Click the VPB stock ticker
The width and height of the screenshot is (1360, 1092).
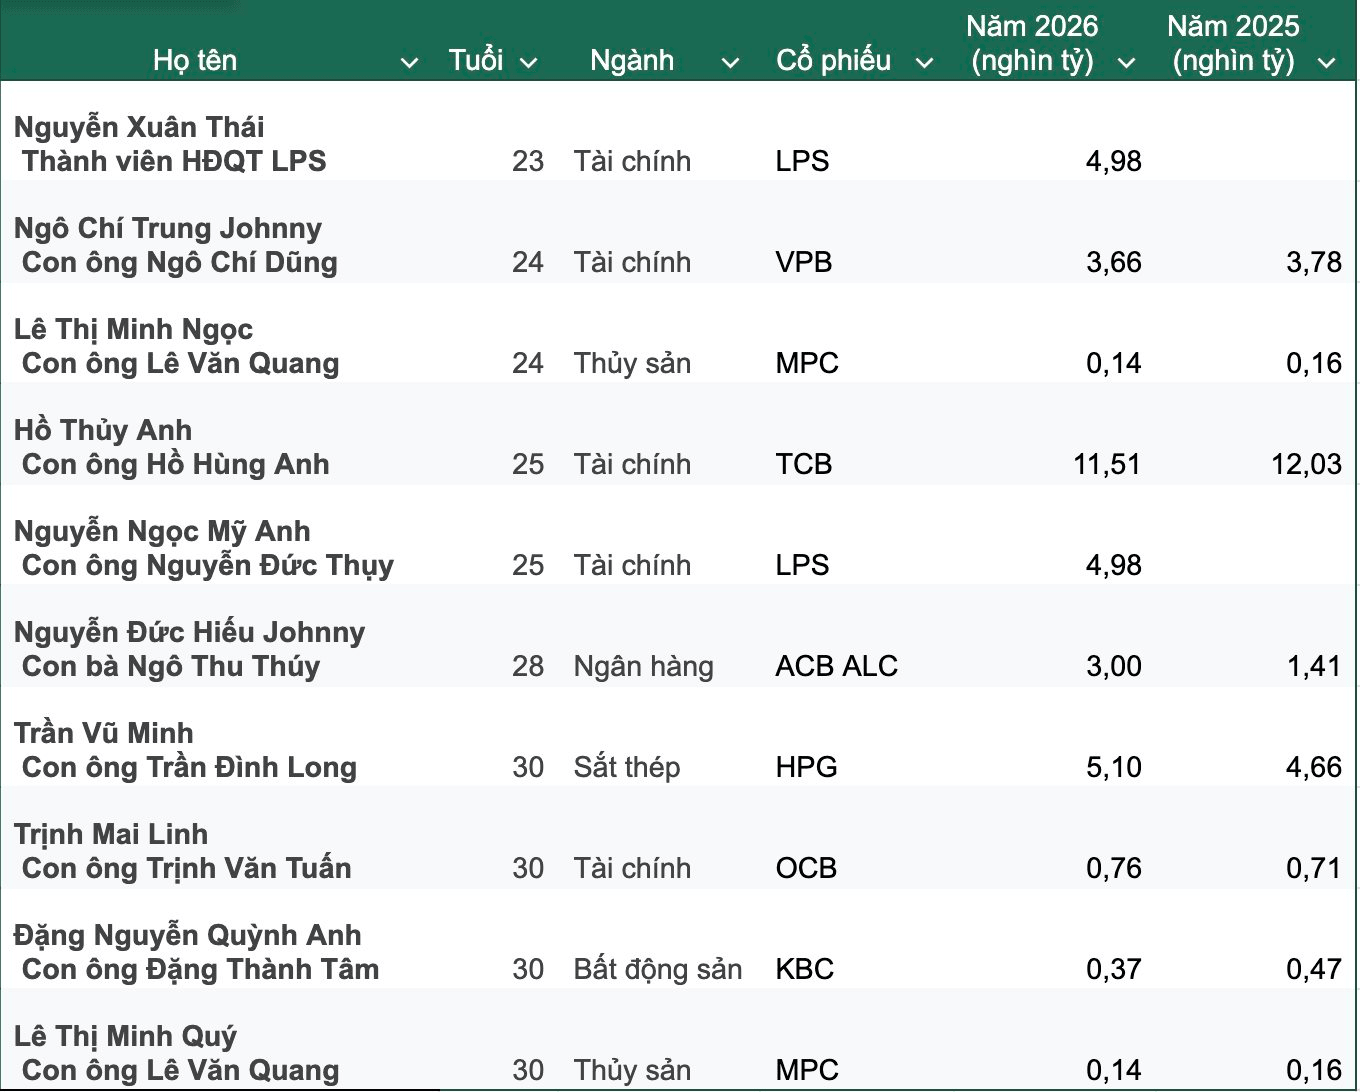coord(804,262)
